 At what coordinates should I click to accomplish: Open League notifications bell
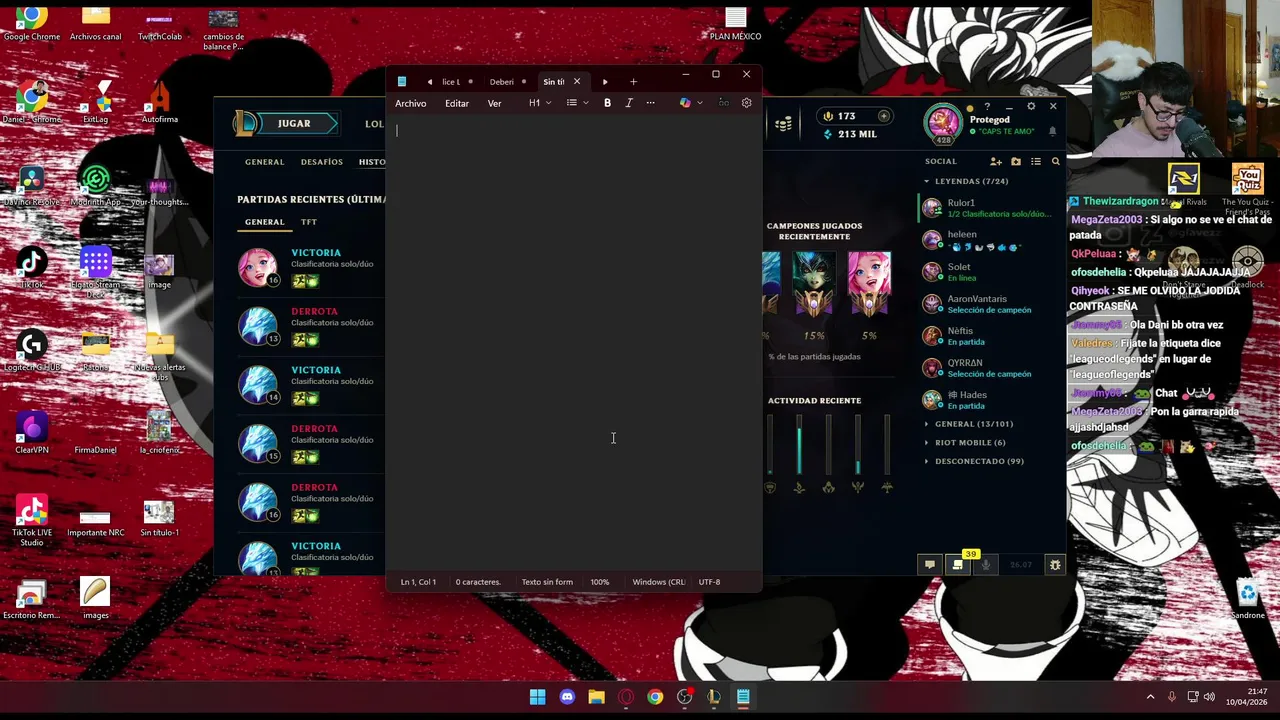[x=1052, y=131]
